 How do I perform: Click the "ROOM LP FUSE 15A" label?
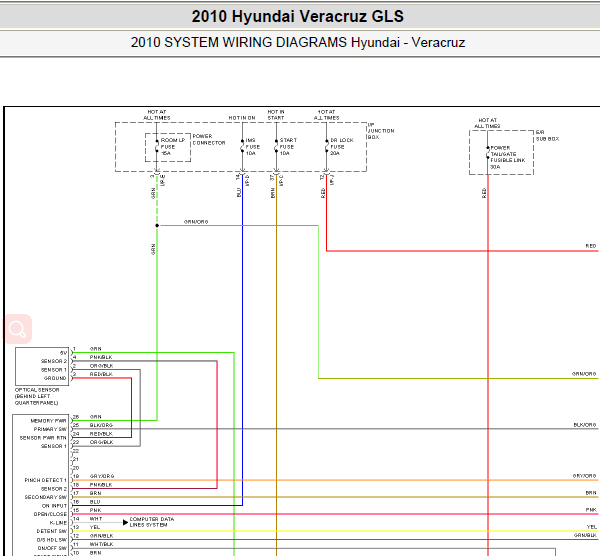(173, 147)
